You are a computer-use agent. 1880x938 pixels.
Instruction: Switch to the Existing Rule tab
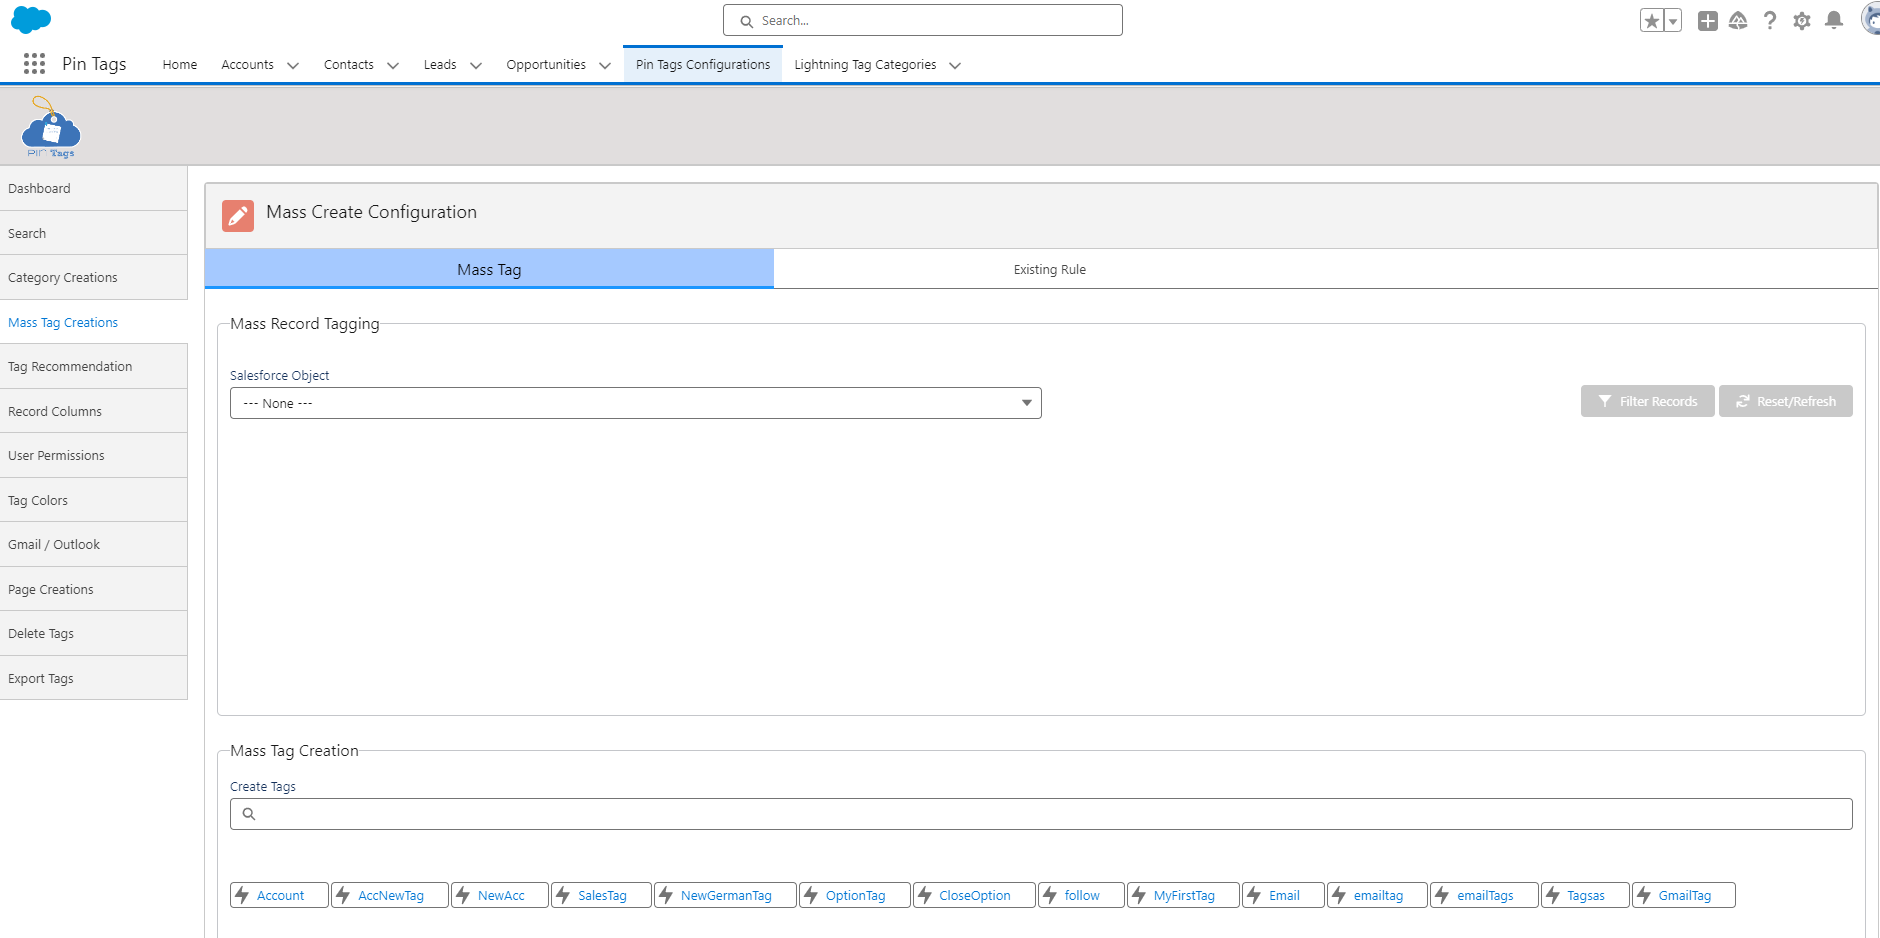1050,269
